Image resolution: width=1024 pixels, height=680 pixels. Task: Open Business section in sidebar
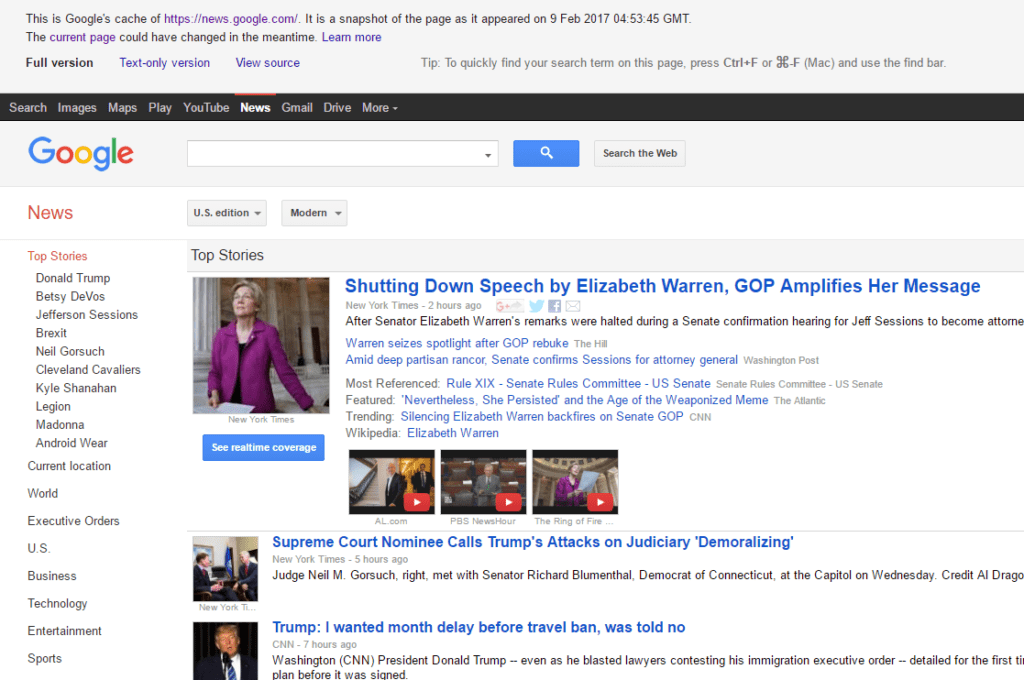tap(52, 575)
